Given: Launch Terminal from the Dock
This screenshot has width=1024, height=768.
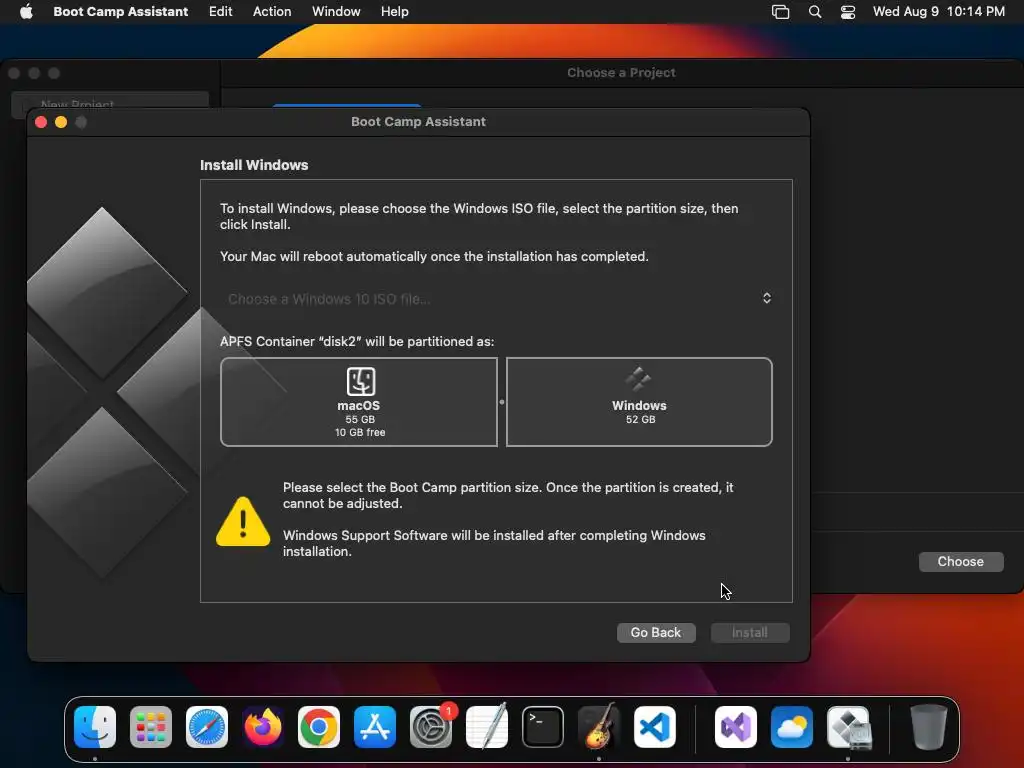Looking at the screenshot, I should [543, 727].
